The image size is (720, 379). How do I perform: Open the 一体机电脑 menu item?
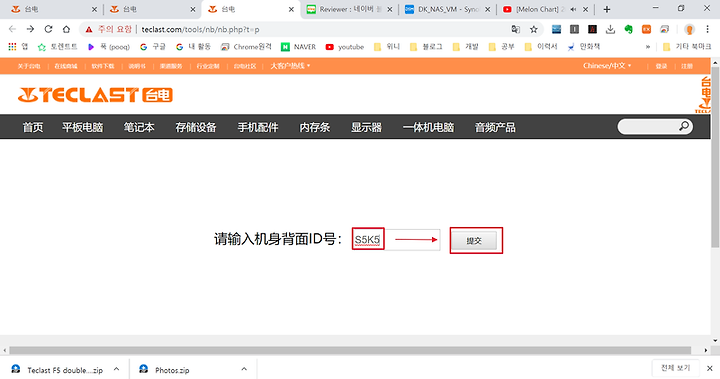(428, 127)
